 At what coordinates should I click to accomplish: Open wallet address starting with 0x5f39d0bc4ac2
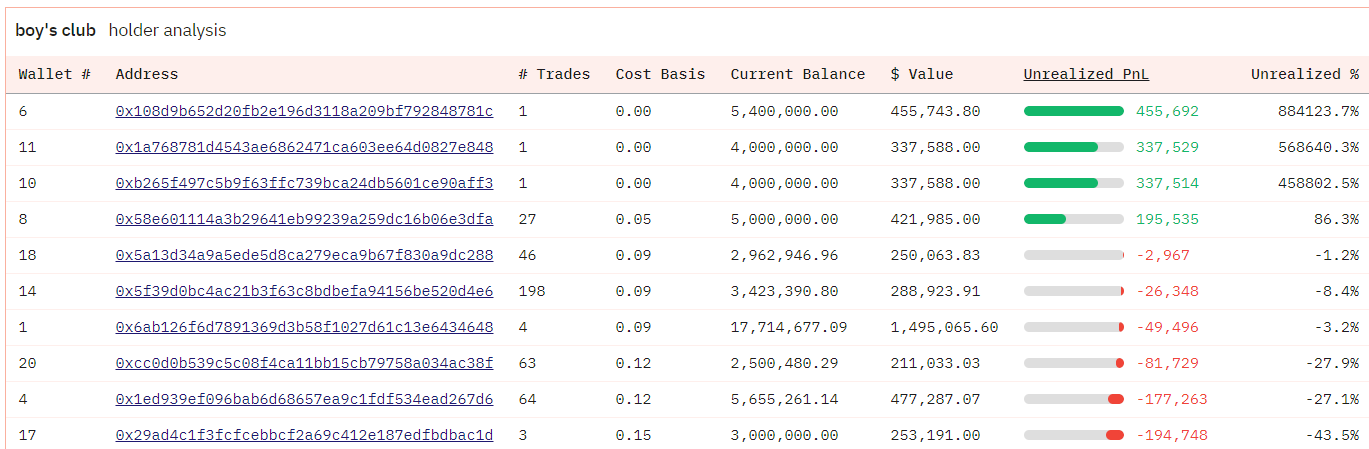click(304, 291)
